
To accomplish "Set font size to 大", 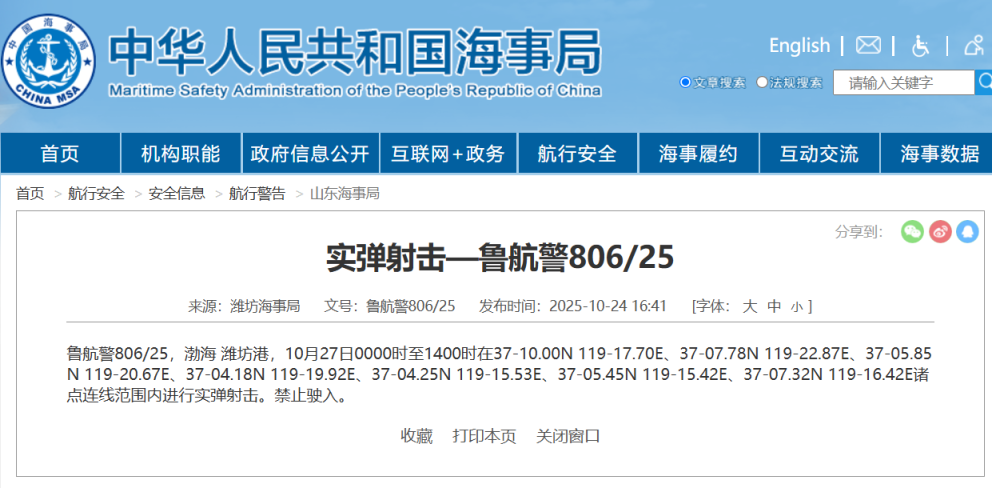I will click(x=749, y=306).
